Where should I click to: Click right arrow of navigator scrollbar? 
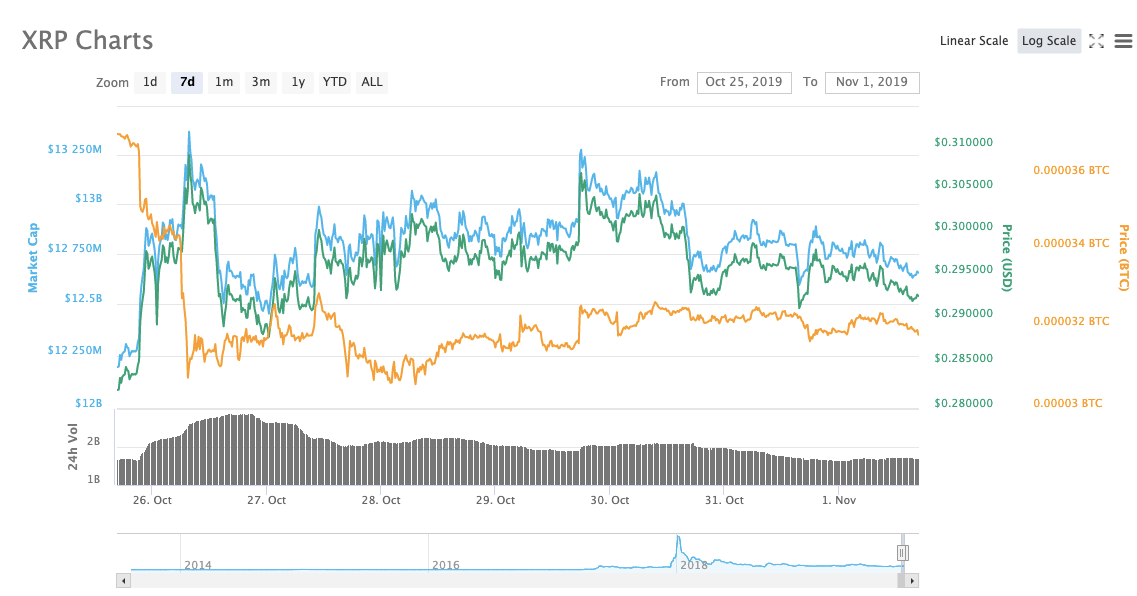point(912,581)
